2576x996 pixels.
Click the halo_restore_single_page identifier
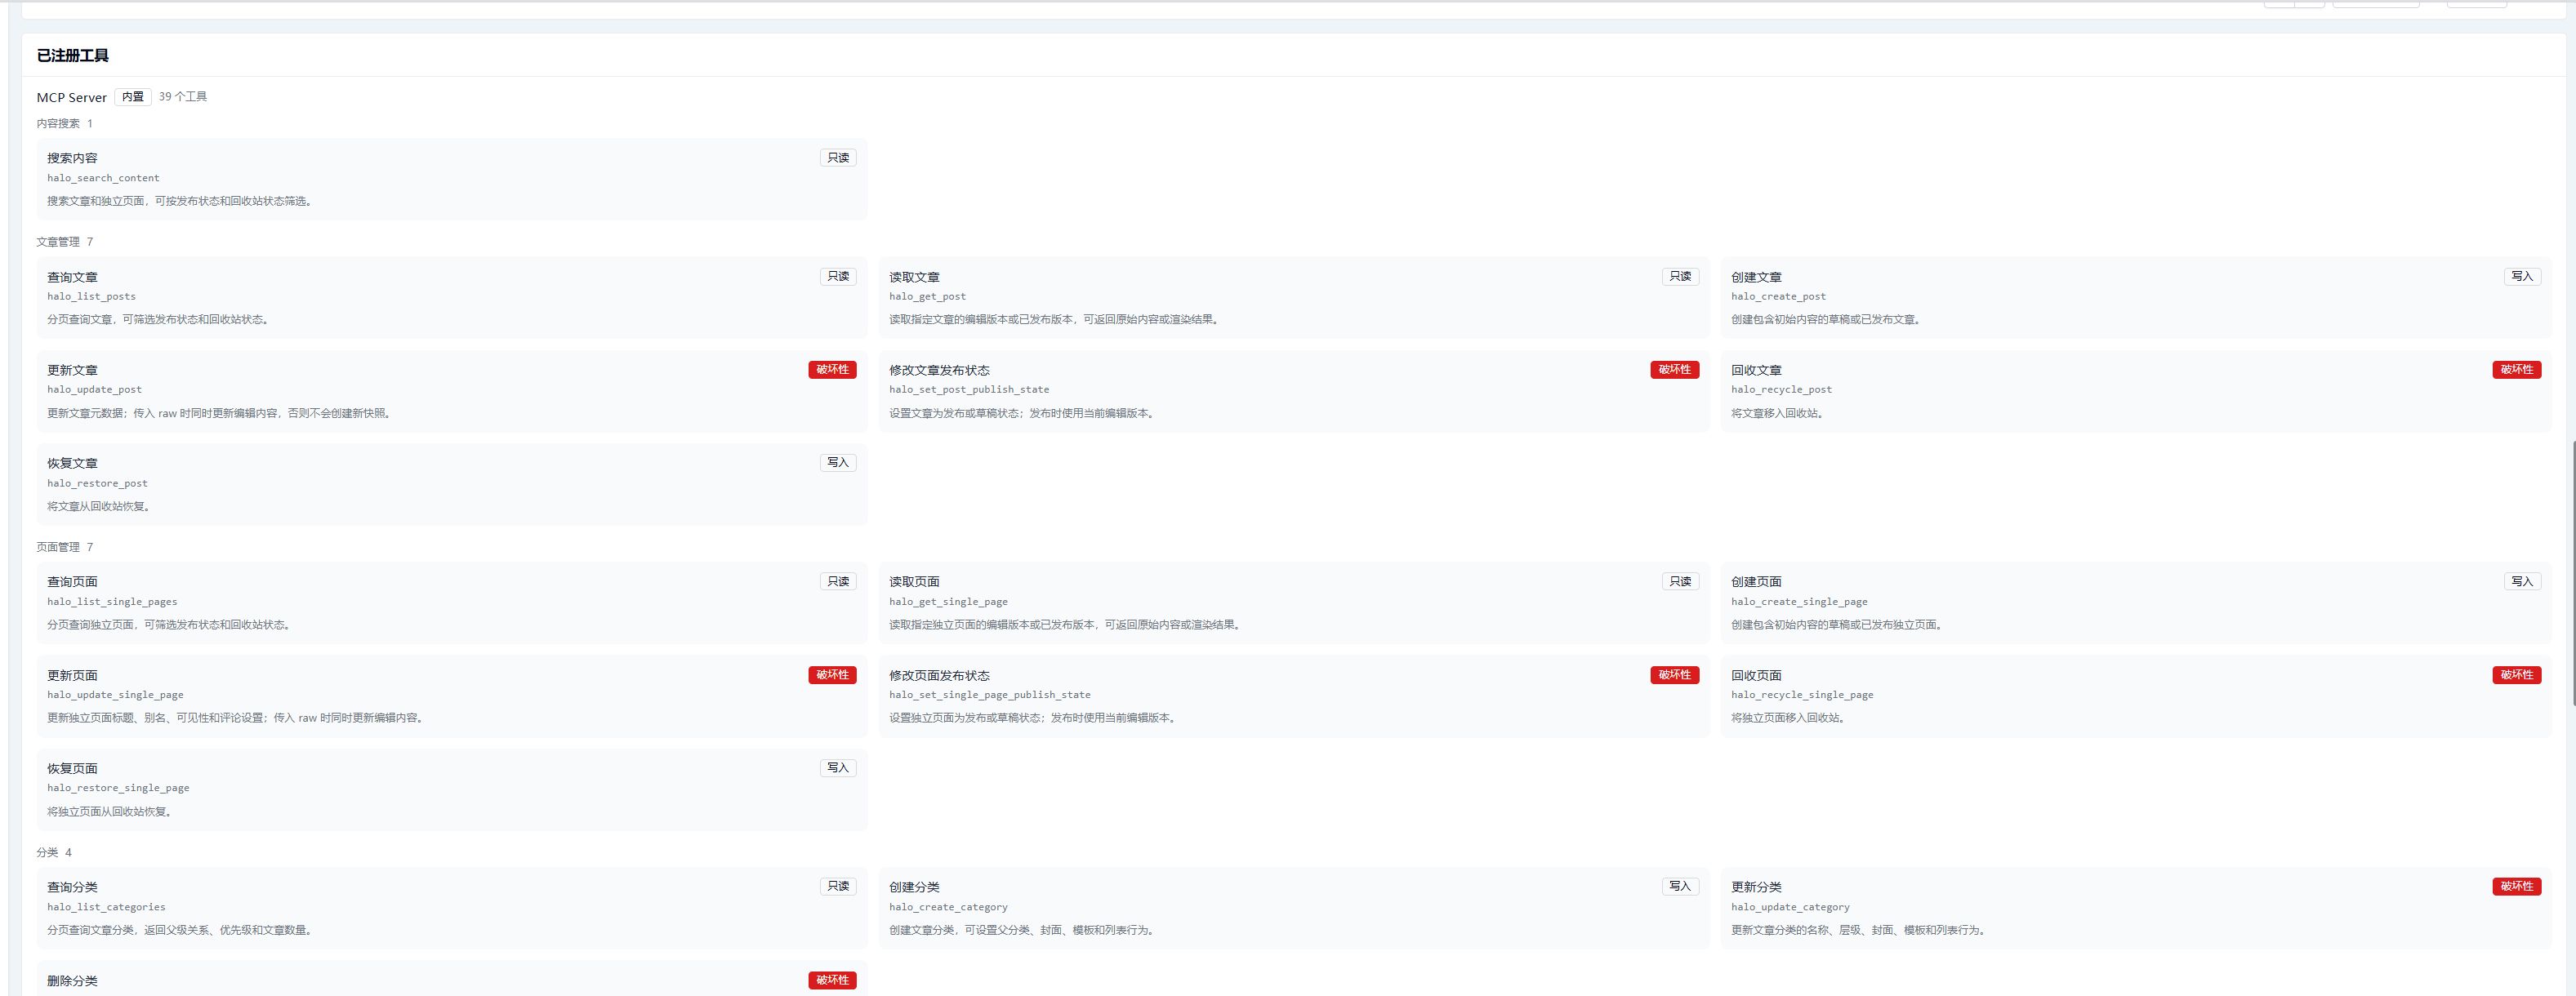(x=118, y=788)
